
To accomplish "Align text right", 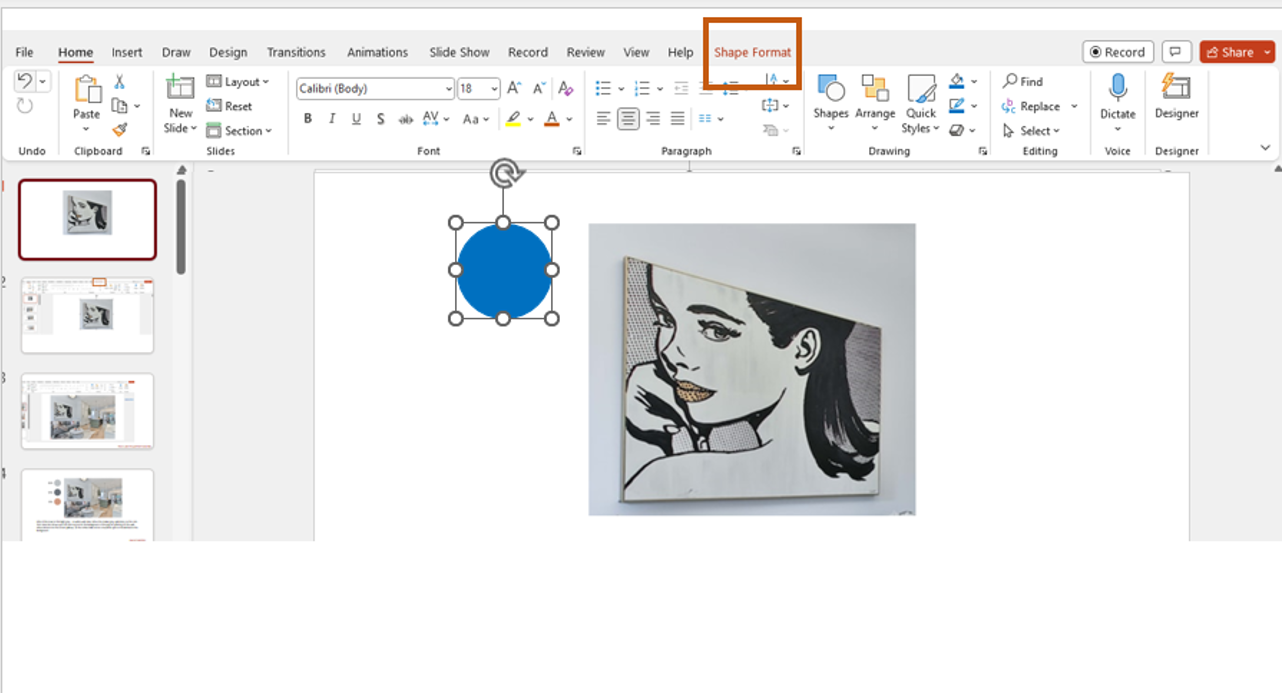I will (653, 119).
